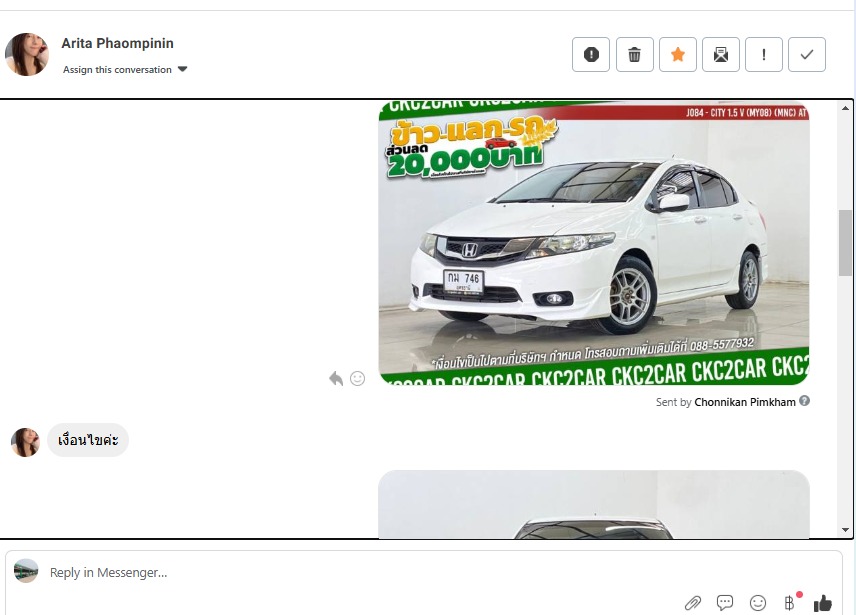
Task: Delete conversation with the trash icon
Action: (x=634, y=55)
